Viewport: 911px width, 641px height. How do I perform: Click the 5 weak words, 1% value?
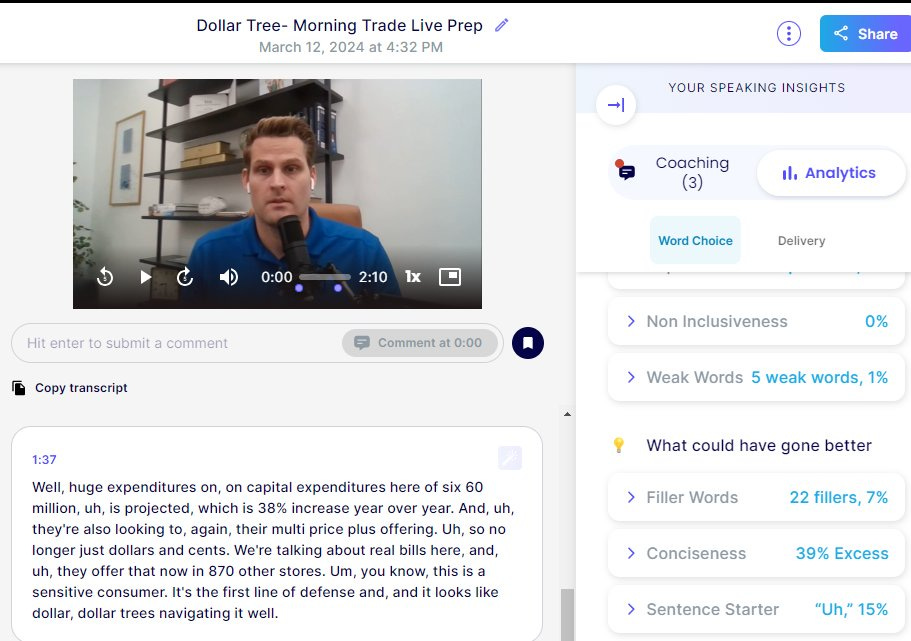tap(819, 377)
